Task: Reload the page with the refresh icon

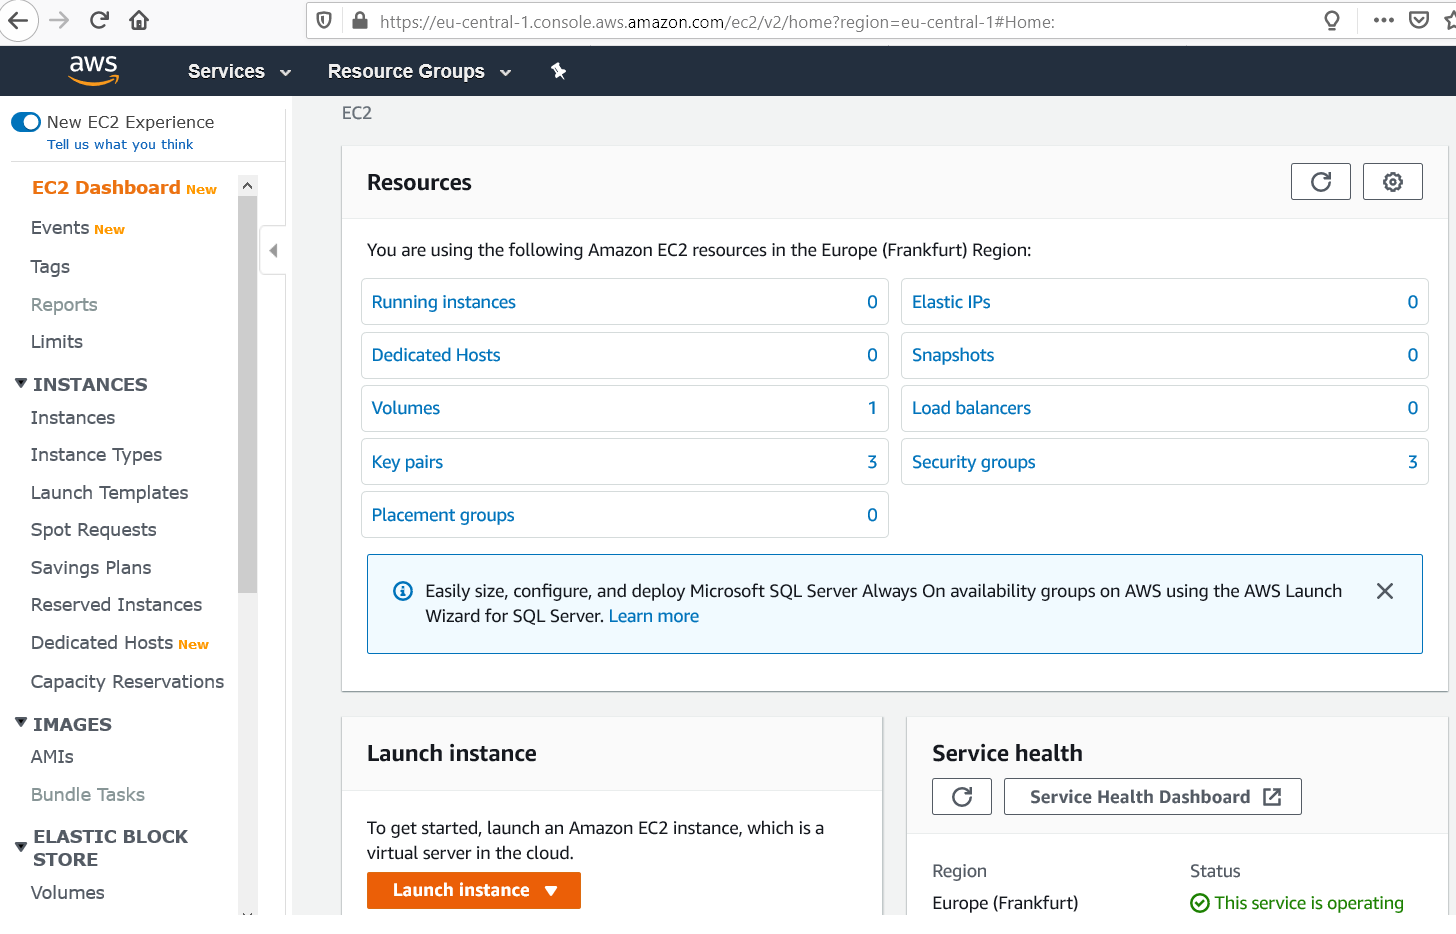Action: click(x=99, y=20)
